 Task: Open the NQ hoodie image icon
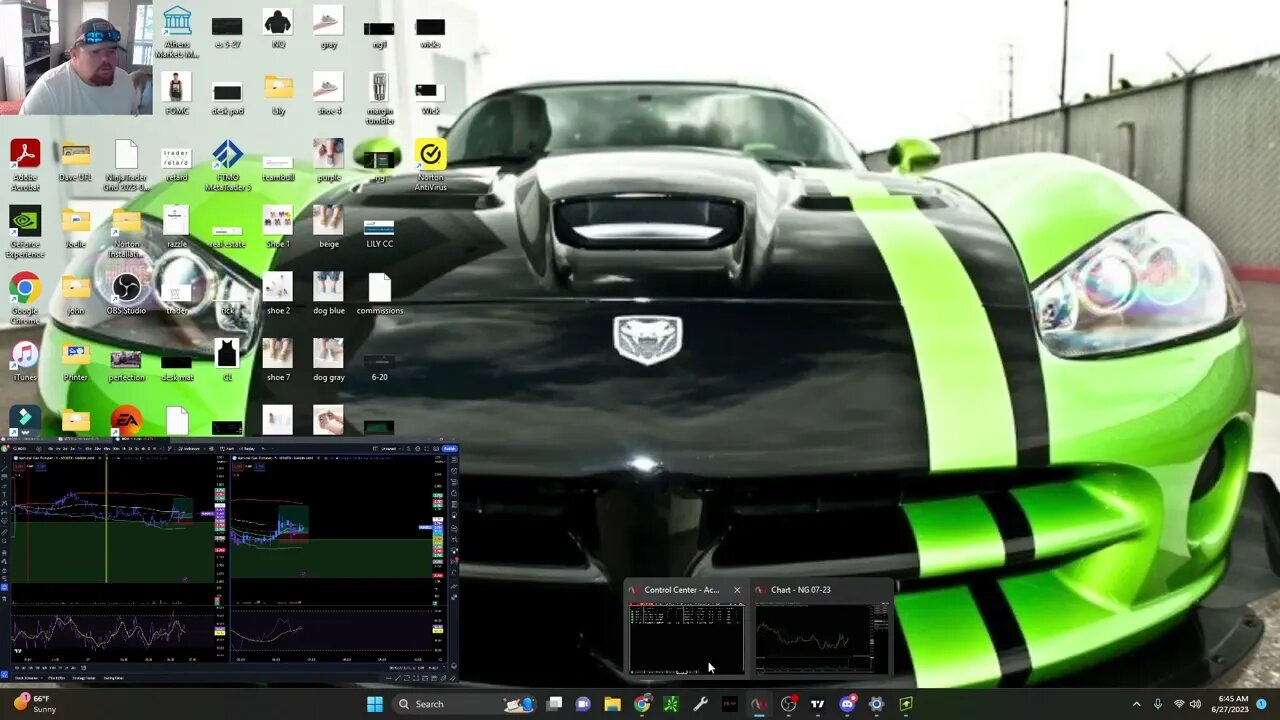pyautogui.click(x=278, y=28)
